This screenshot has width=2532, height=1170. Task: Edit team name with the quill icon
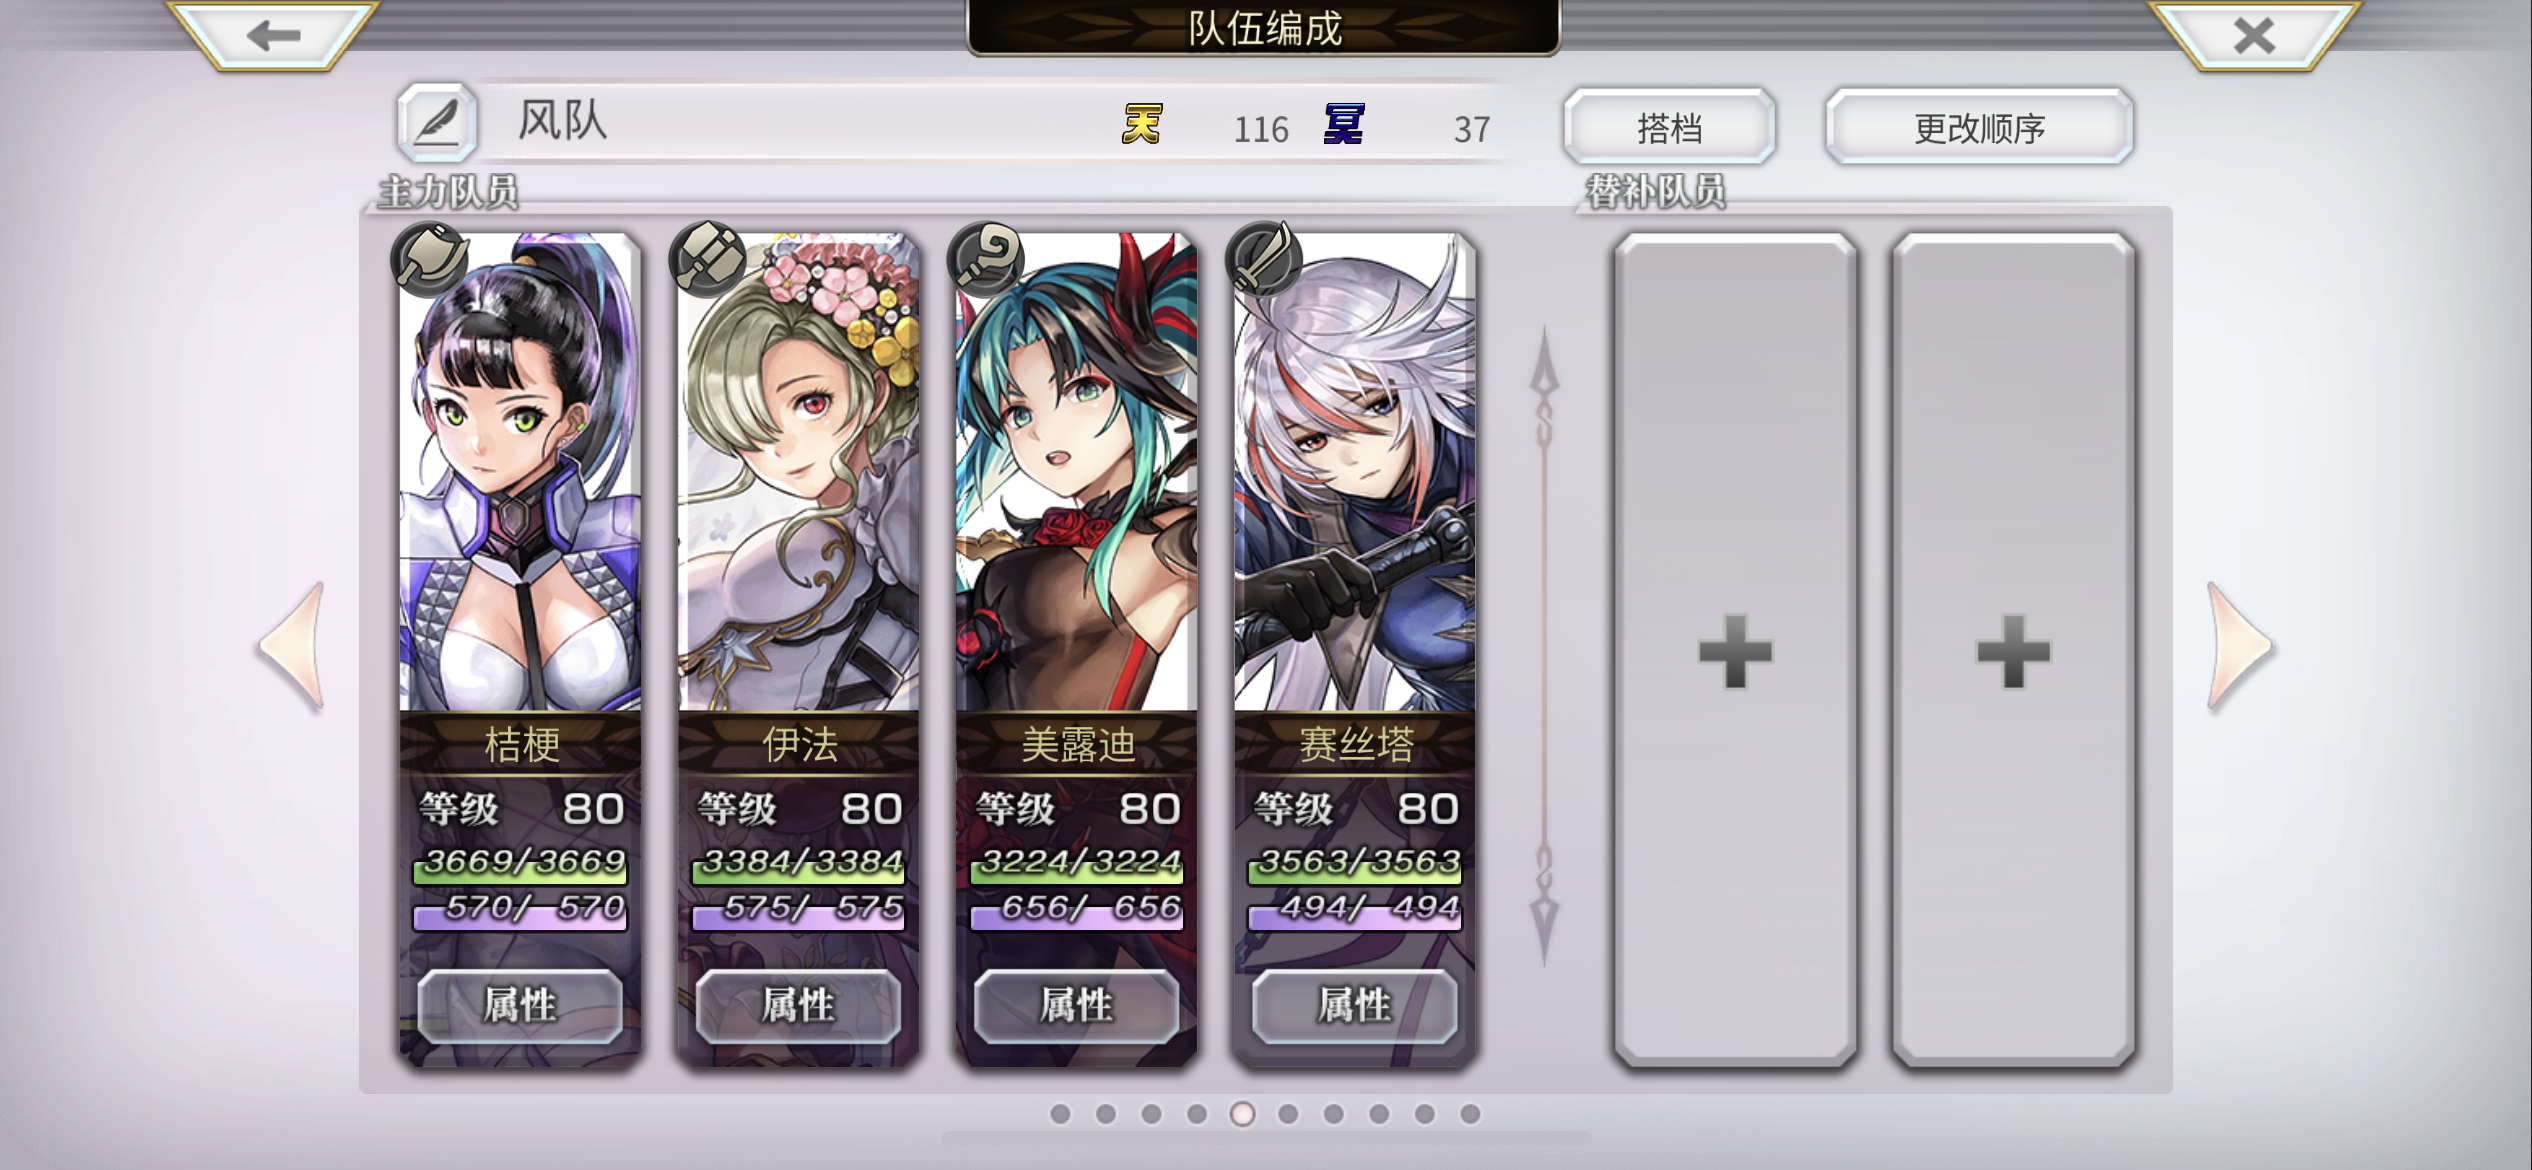tap(436, 123)
